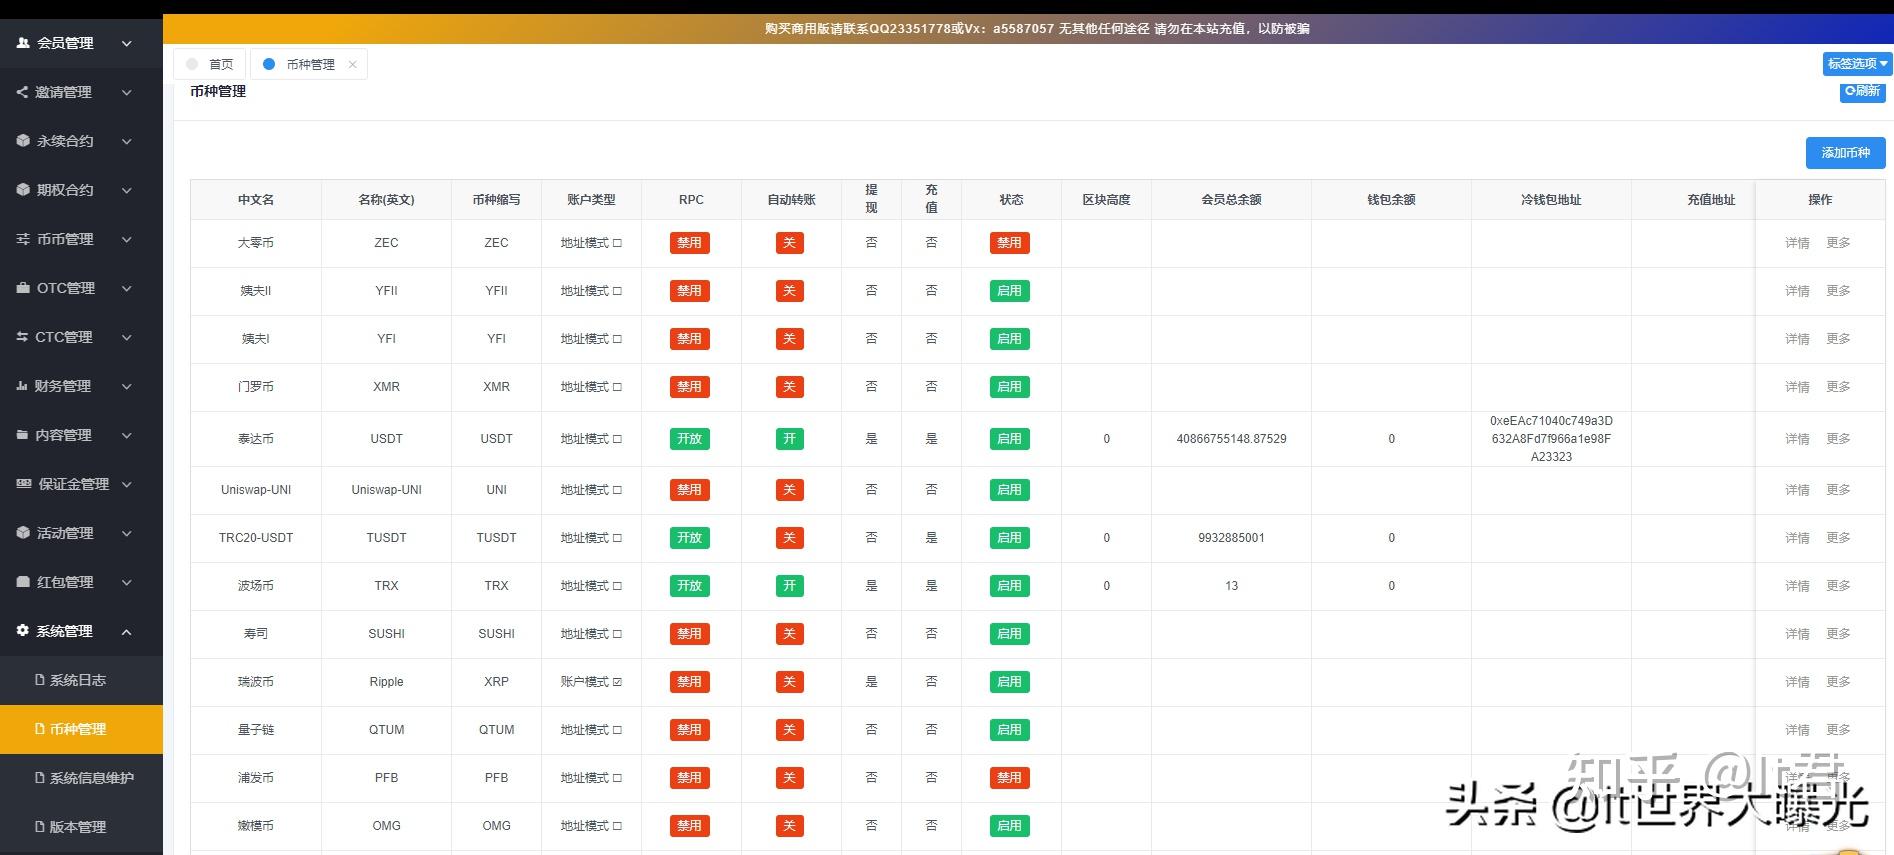Open 更多 for the USDT row
The image size is (1894, 855).
coord(1838,439)
